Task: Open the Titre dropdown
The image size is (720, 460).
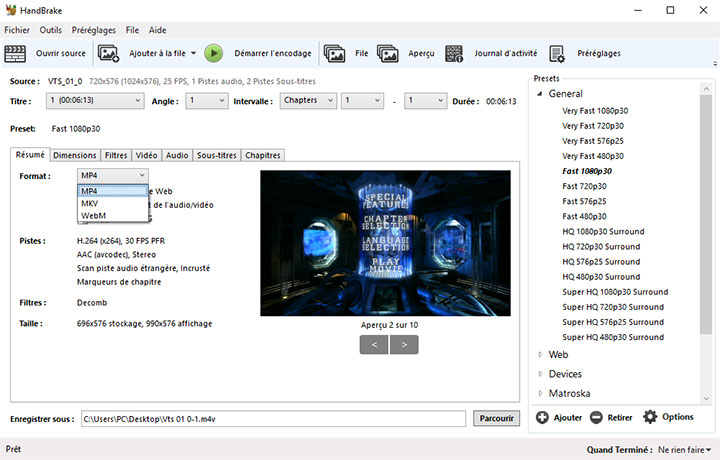Action: 95,101
